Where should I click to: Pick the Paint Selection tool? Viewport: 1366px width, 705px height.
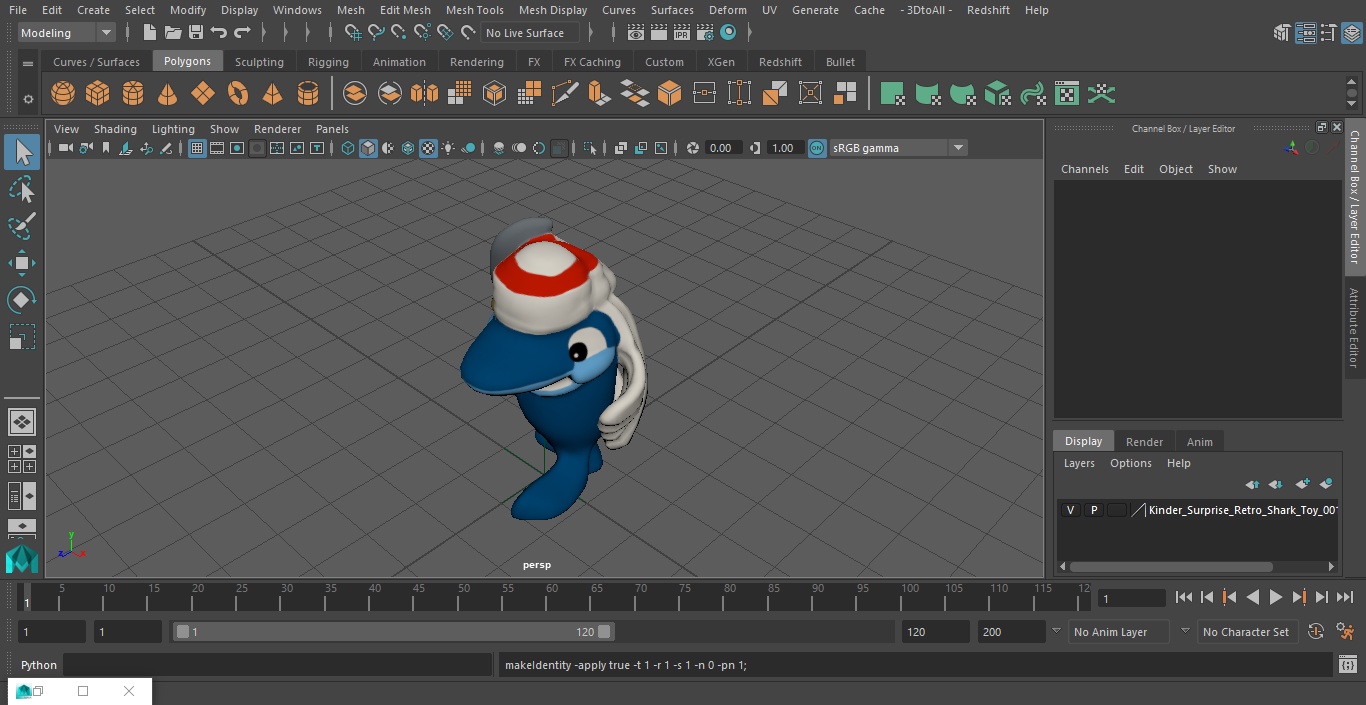(x=21, y=225)
